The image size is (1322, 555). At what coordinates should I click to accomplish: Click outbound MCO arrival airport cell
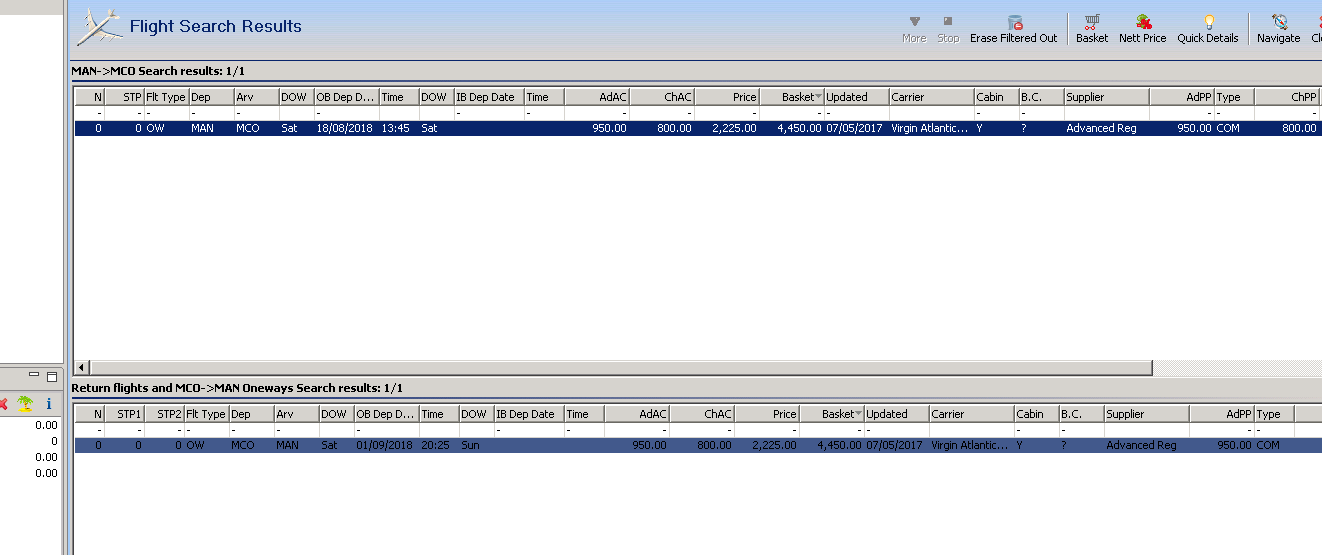pyautogui.click(x=256, y=128)
